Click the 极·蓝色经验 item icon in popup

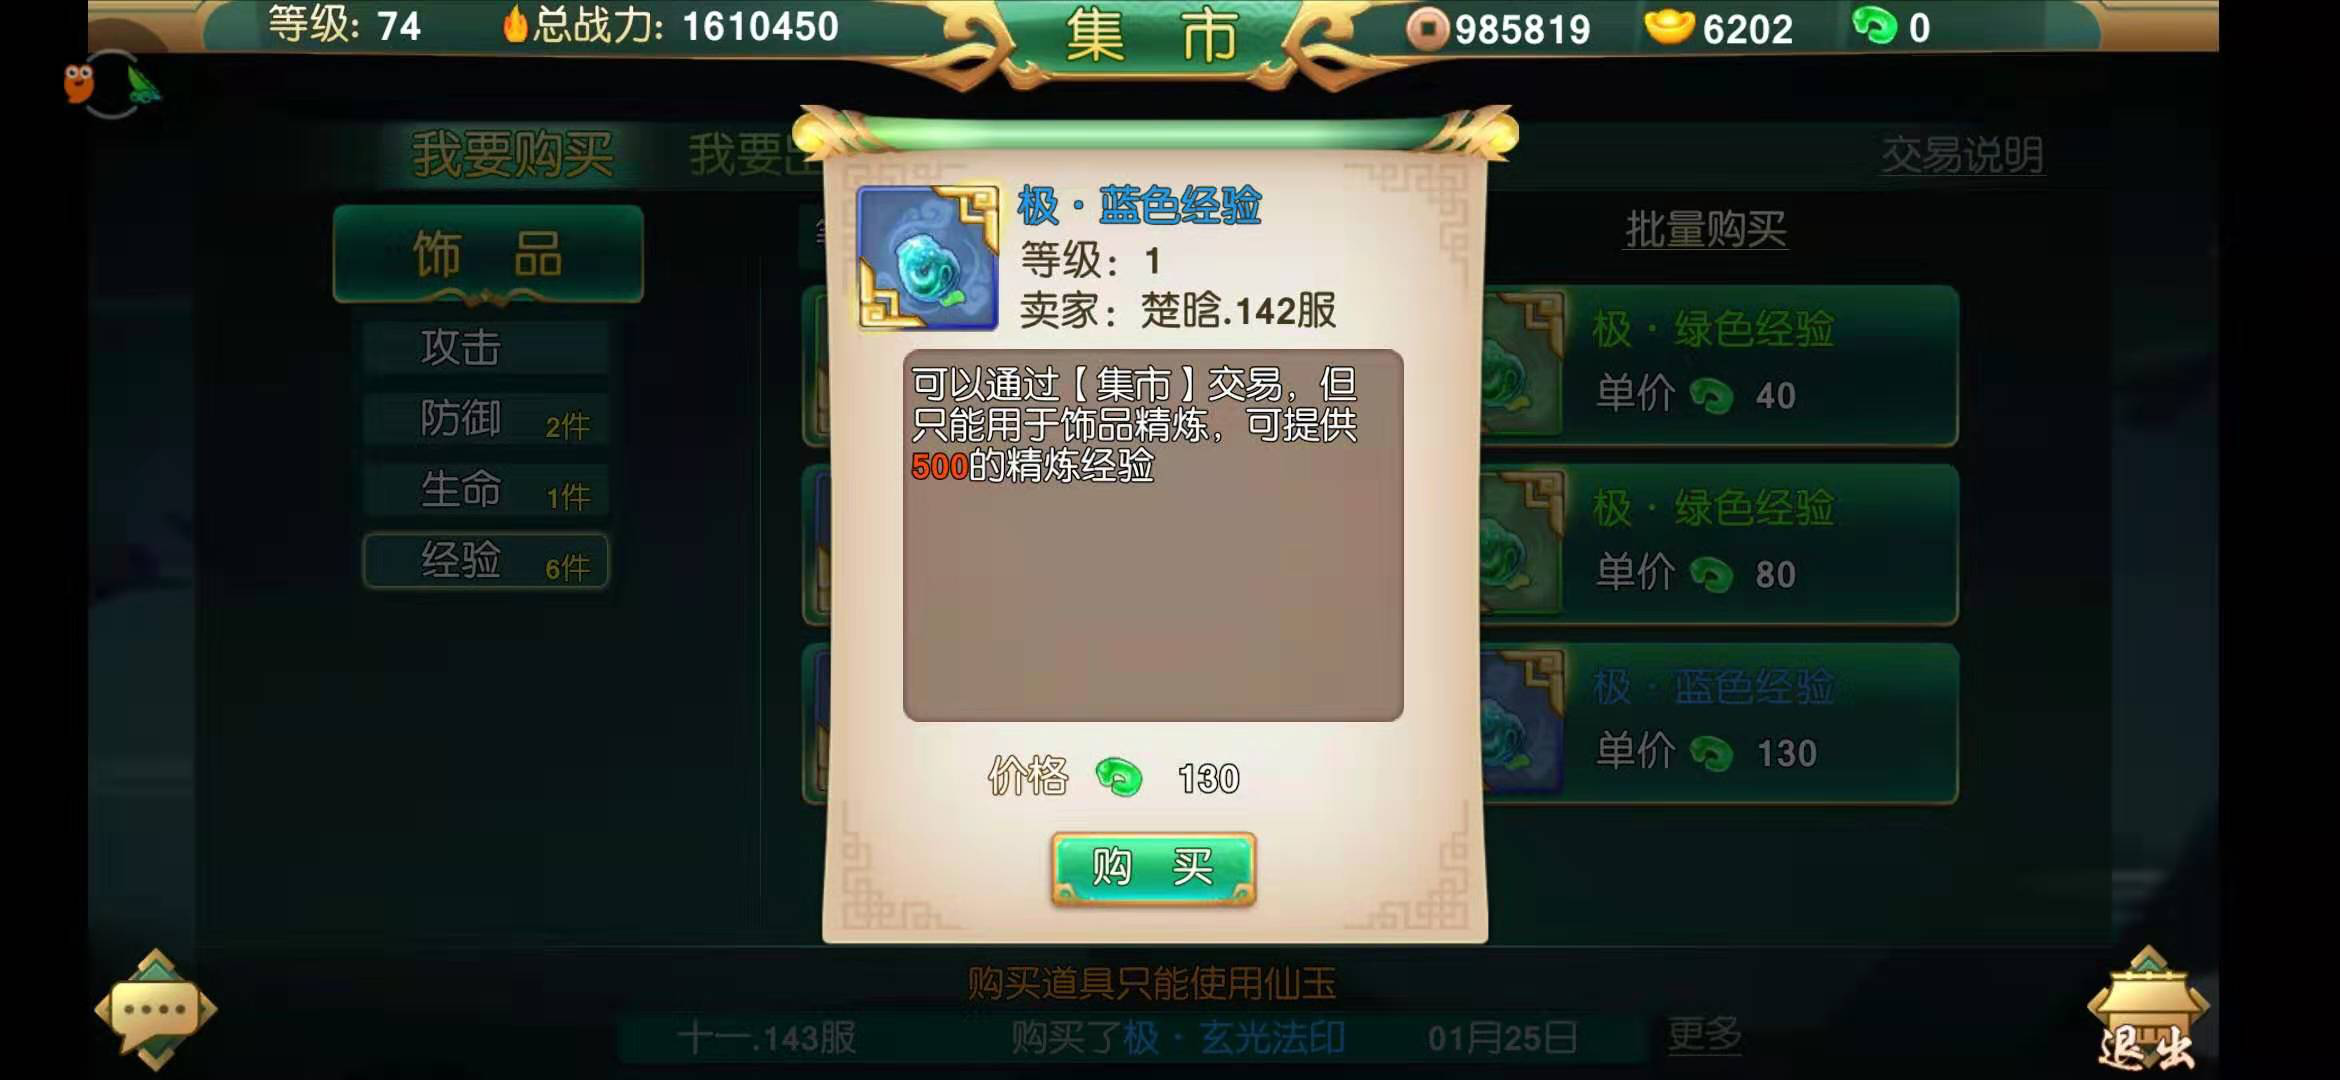[928, 258]
